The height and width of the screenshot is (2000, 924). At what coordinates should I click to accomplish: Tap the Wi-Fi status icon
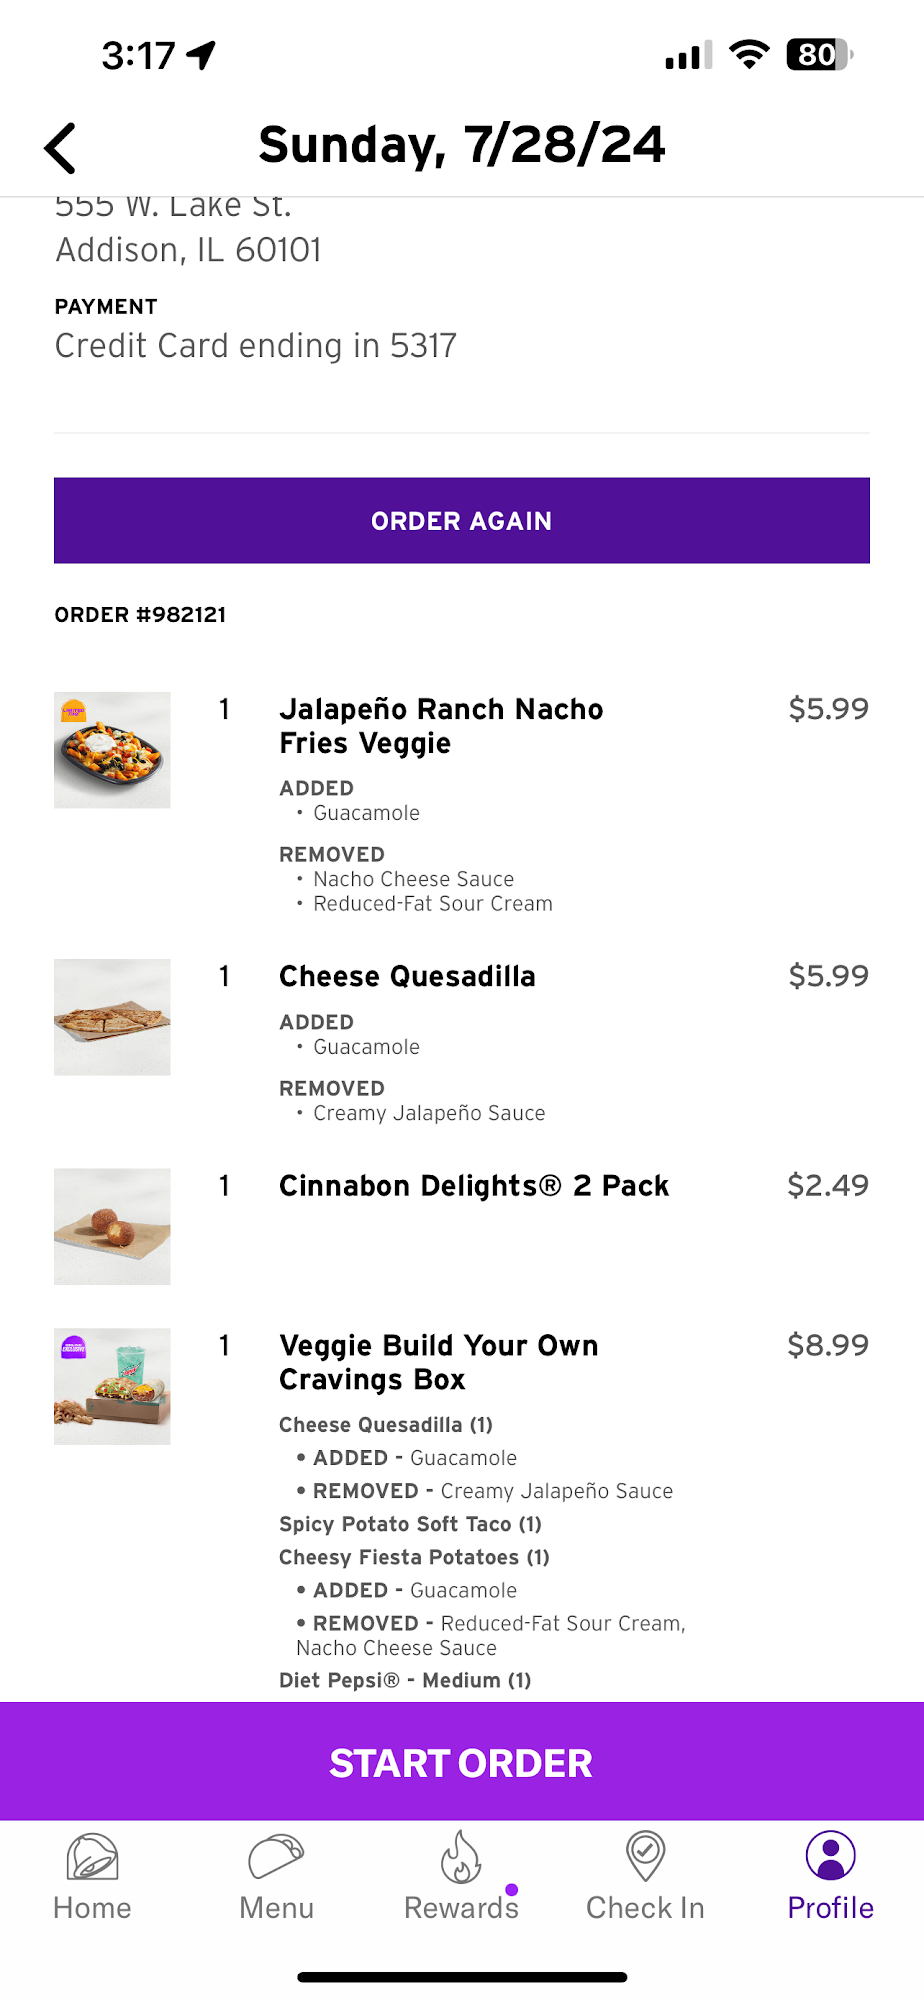click(749, 54)
